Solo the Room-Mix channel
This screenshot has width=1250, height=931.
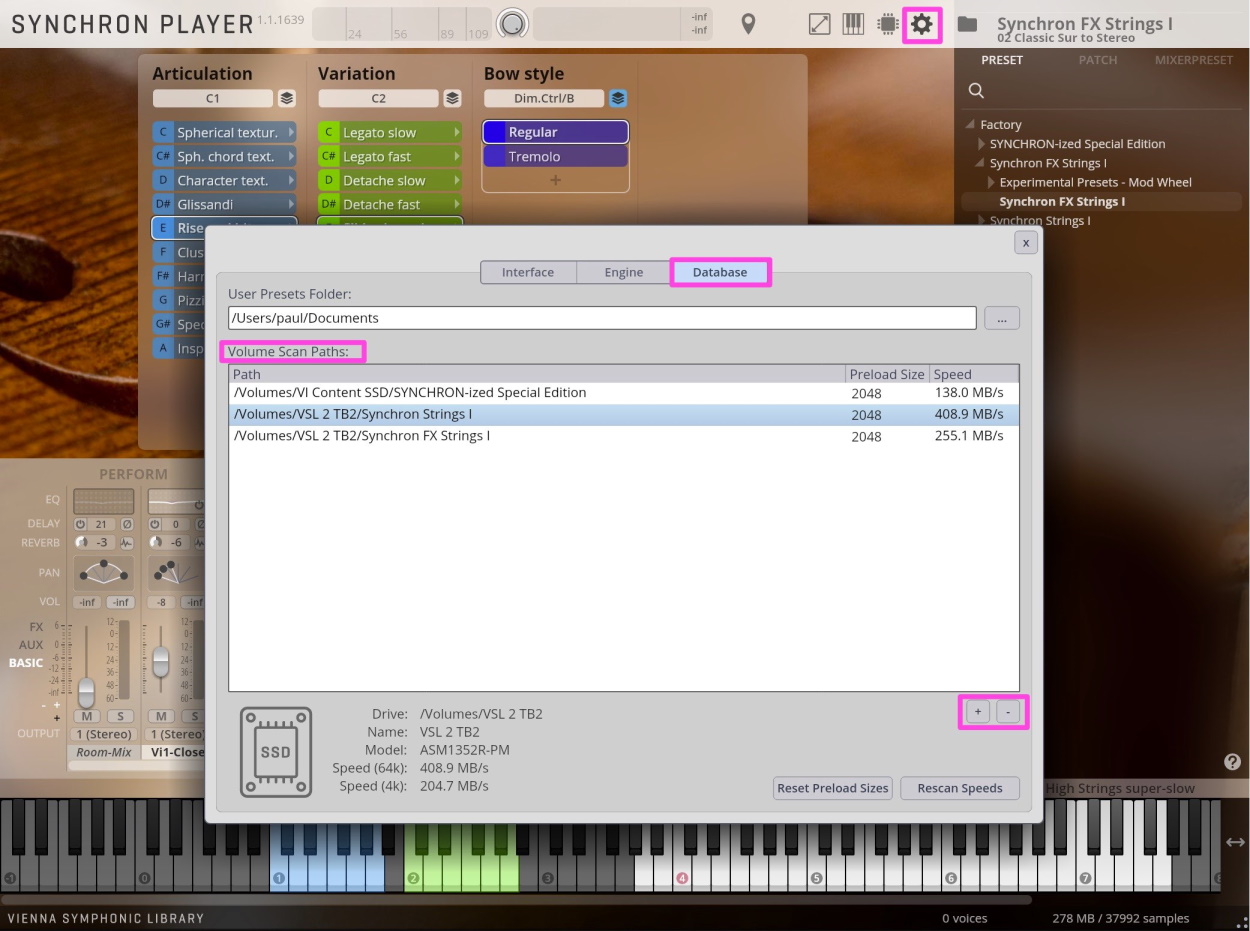pyautogui.click(x=121, y=716)
